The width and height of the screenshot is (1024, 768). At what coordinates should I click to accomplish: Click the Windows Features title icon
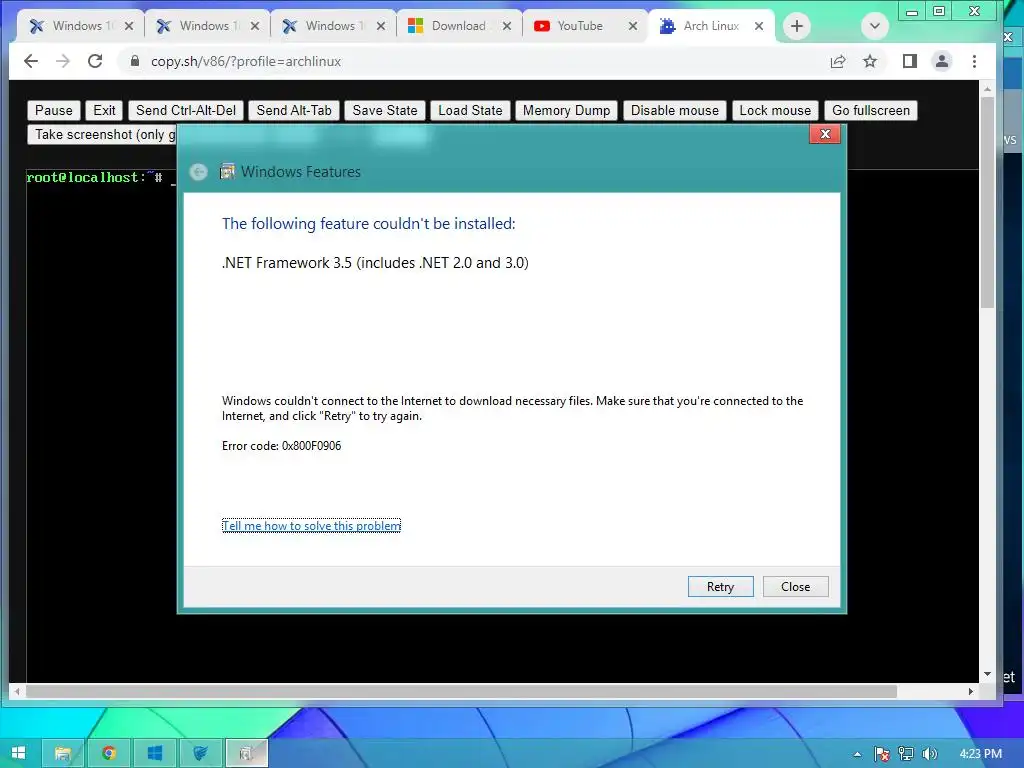[x=227, y=171]
